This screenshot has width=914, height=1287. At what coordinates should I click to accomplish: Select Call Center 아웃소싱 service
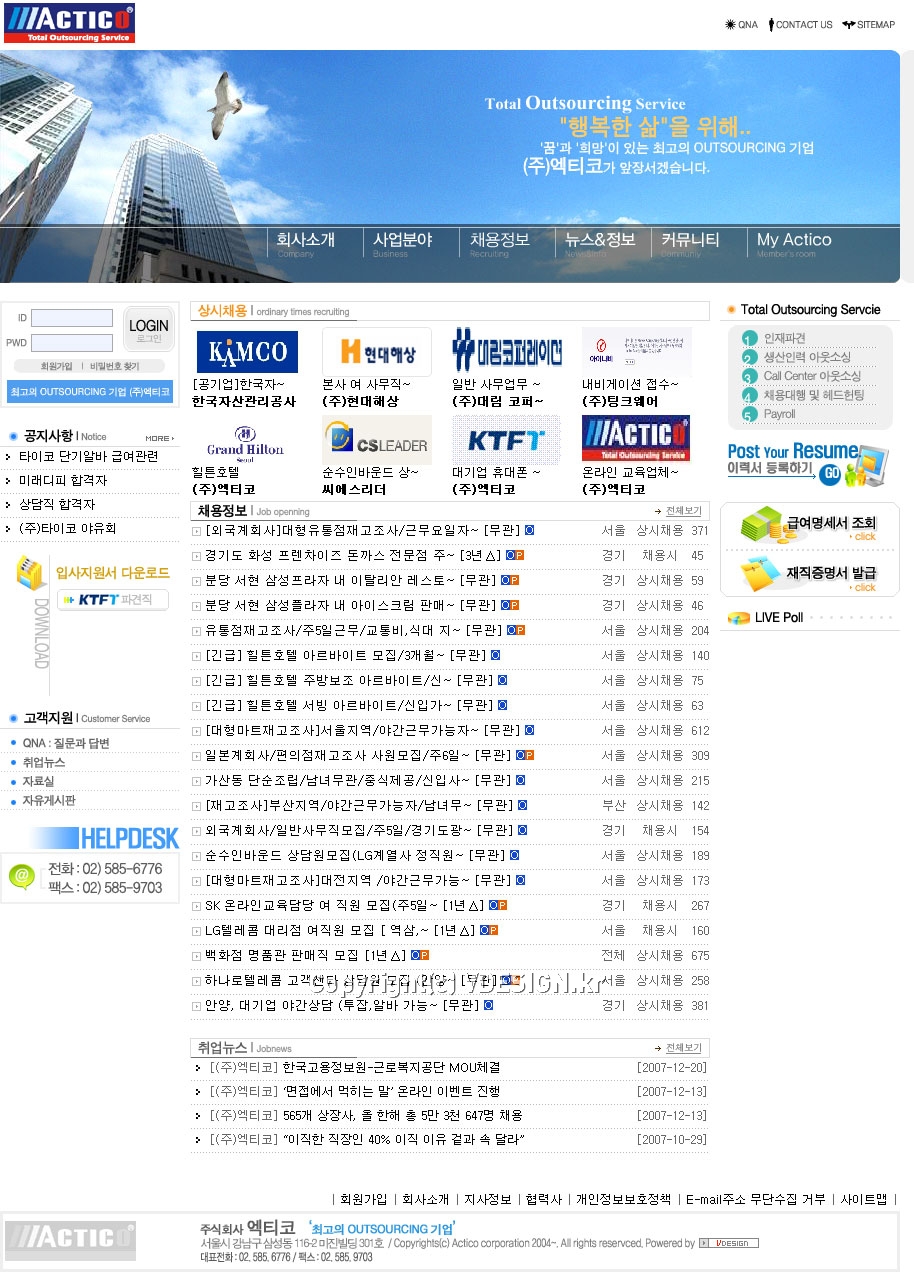[812, 376]
